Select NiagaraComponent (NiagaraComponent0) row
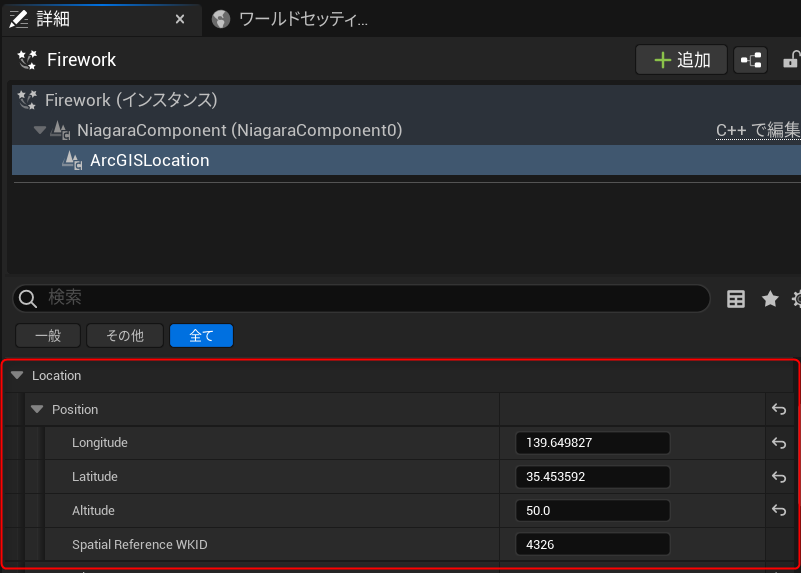Screen dimensions: 801x573 pyautogui.click(x=406, y=130)
